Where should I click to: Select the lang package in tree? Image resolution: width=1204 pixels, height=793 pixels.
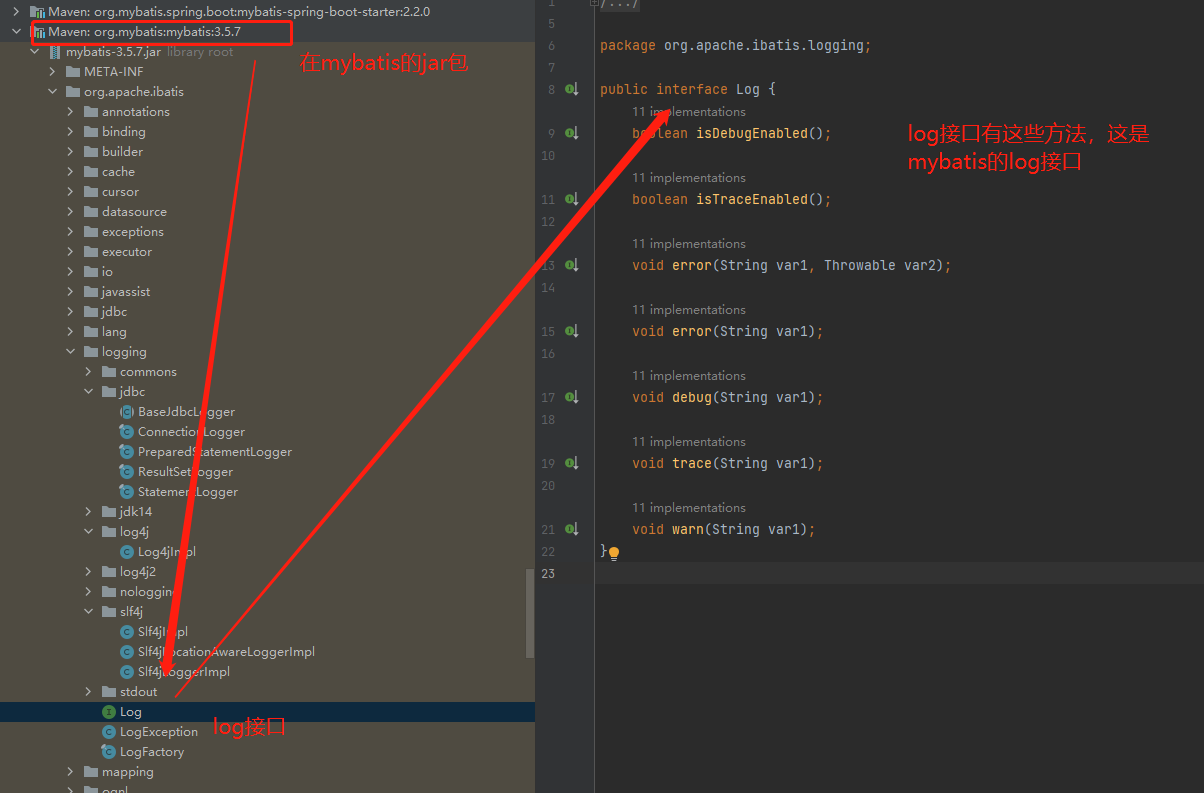114,332
